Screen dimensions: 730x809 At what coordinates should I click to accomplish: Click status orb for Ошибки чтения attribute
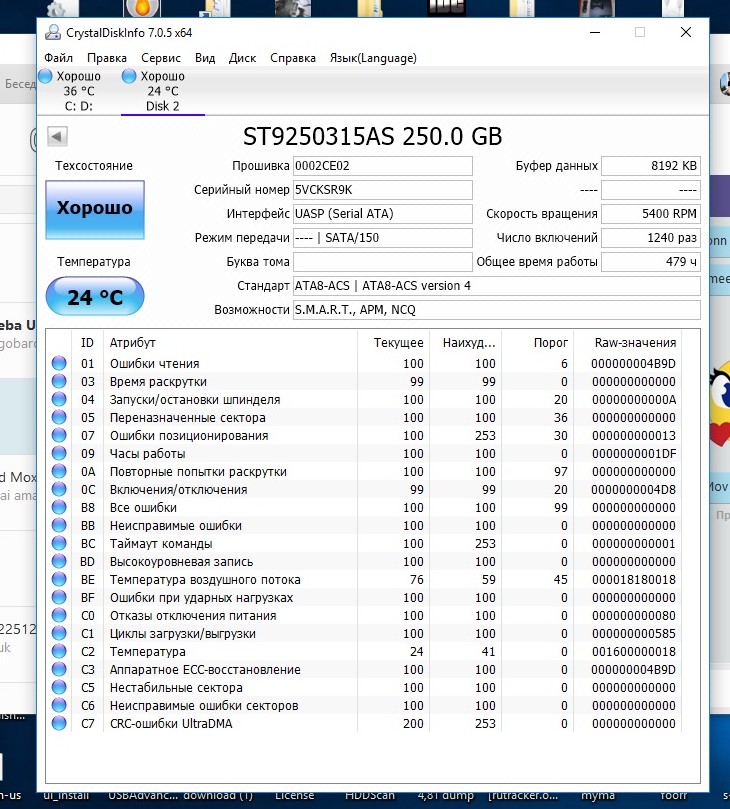coord(59,364)
